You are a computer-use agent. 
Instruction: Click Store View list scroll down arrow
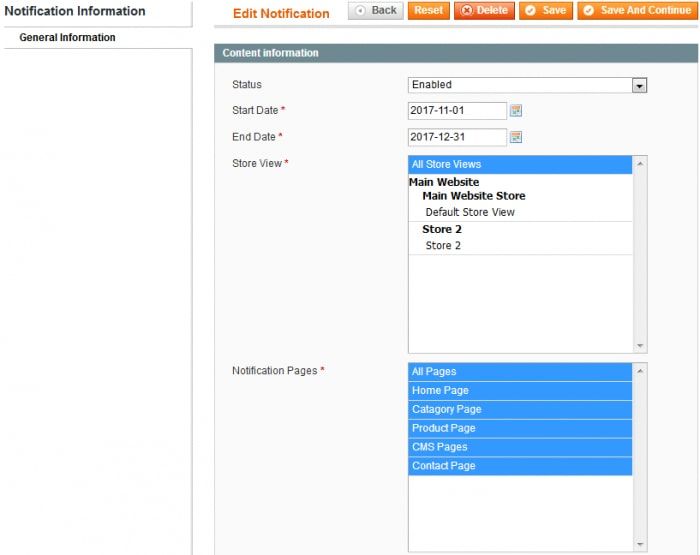(640, 346)
